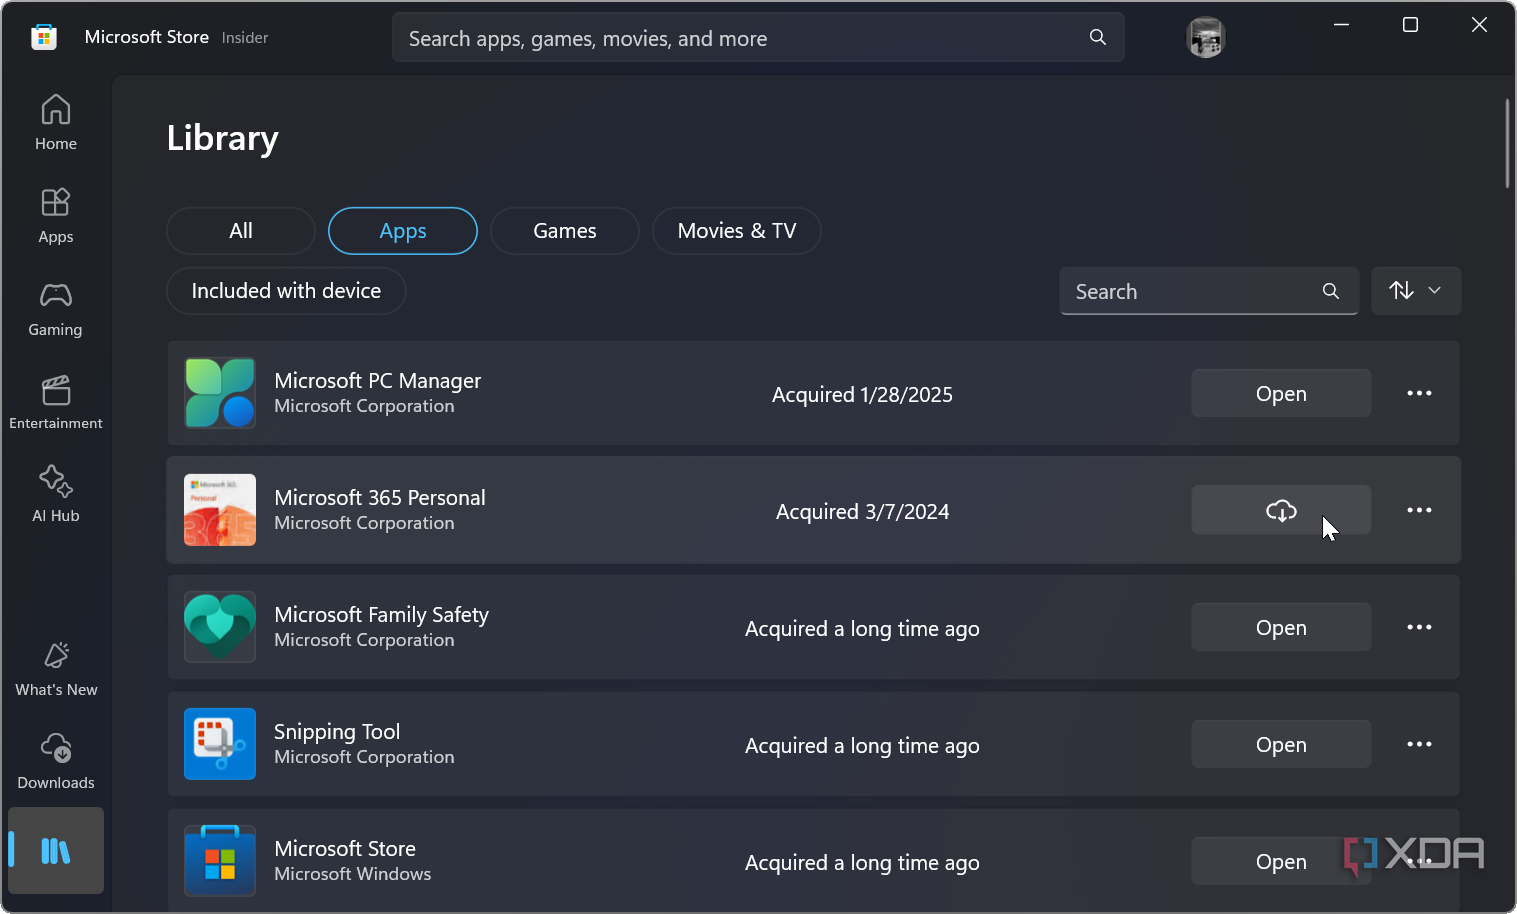Filter library by Movies & TV

point(737,231)
